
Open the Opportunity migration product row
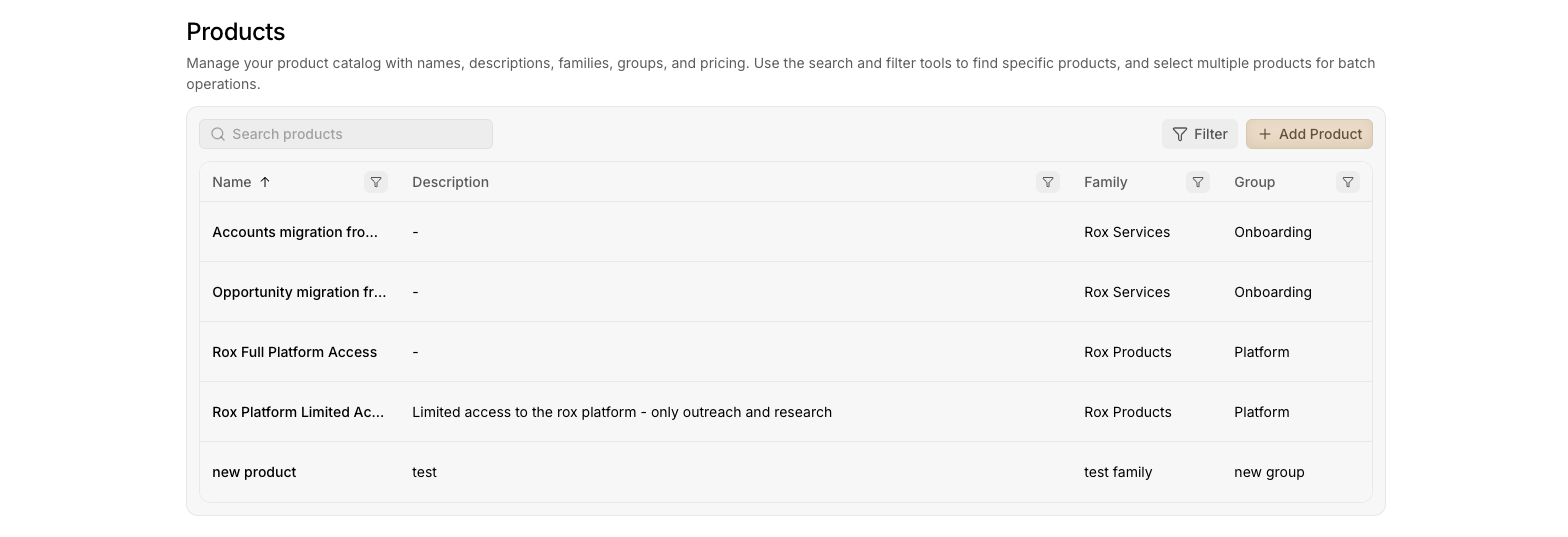point(299,292)
